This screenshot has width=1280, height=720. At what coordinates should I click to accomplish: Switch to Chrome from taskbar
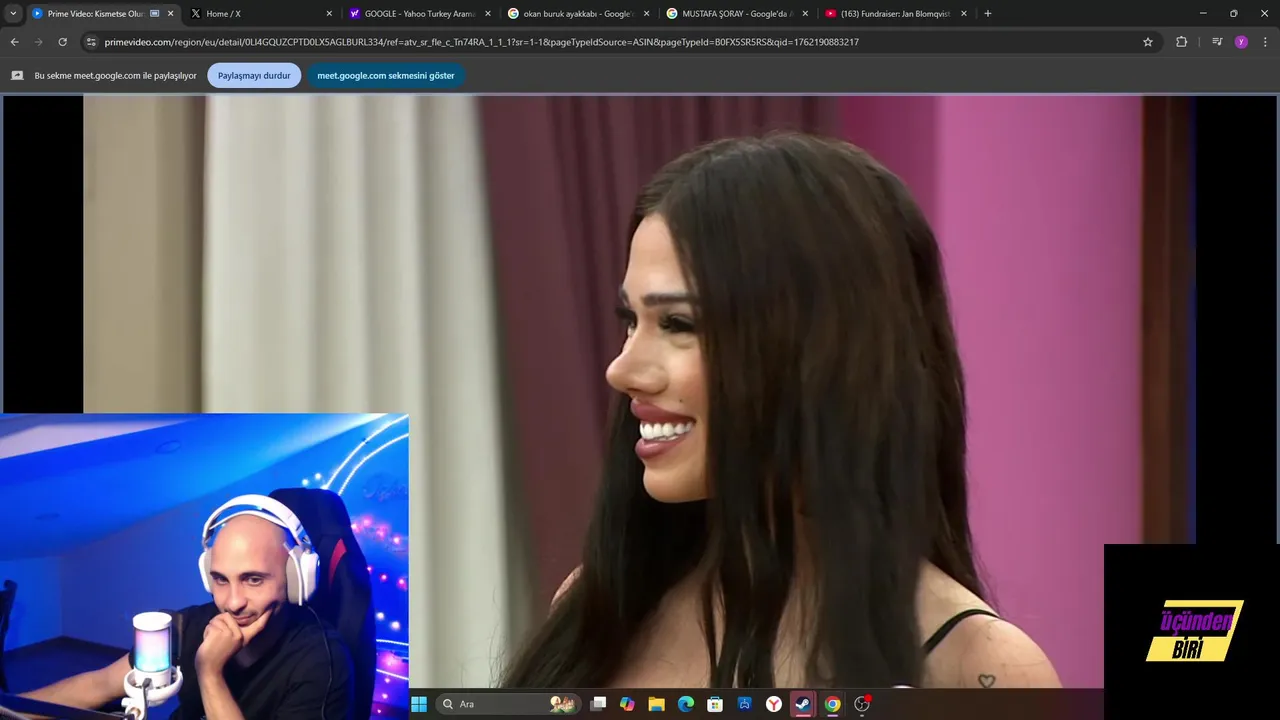[832, 704]
